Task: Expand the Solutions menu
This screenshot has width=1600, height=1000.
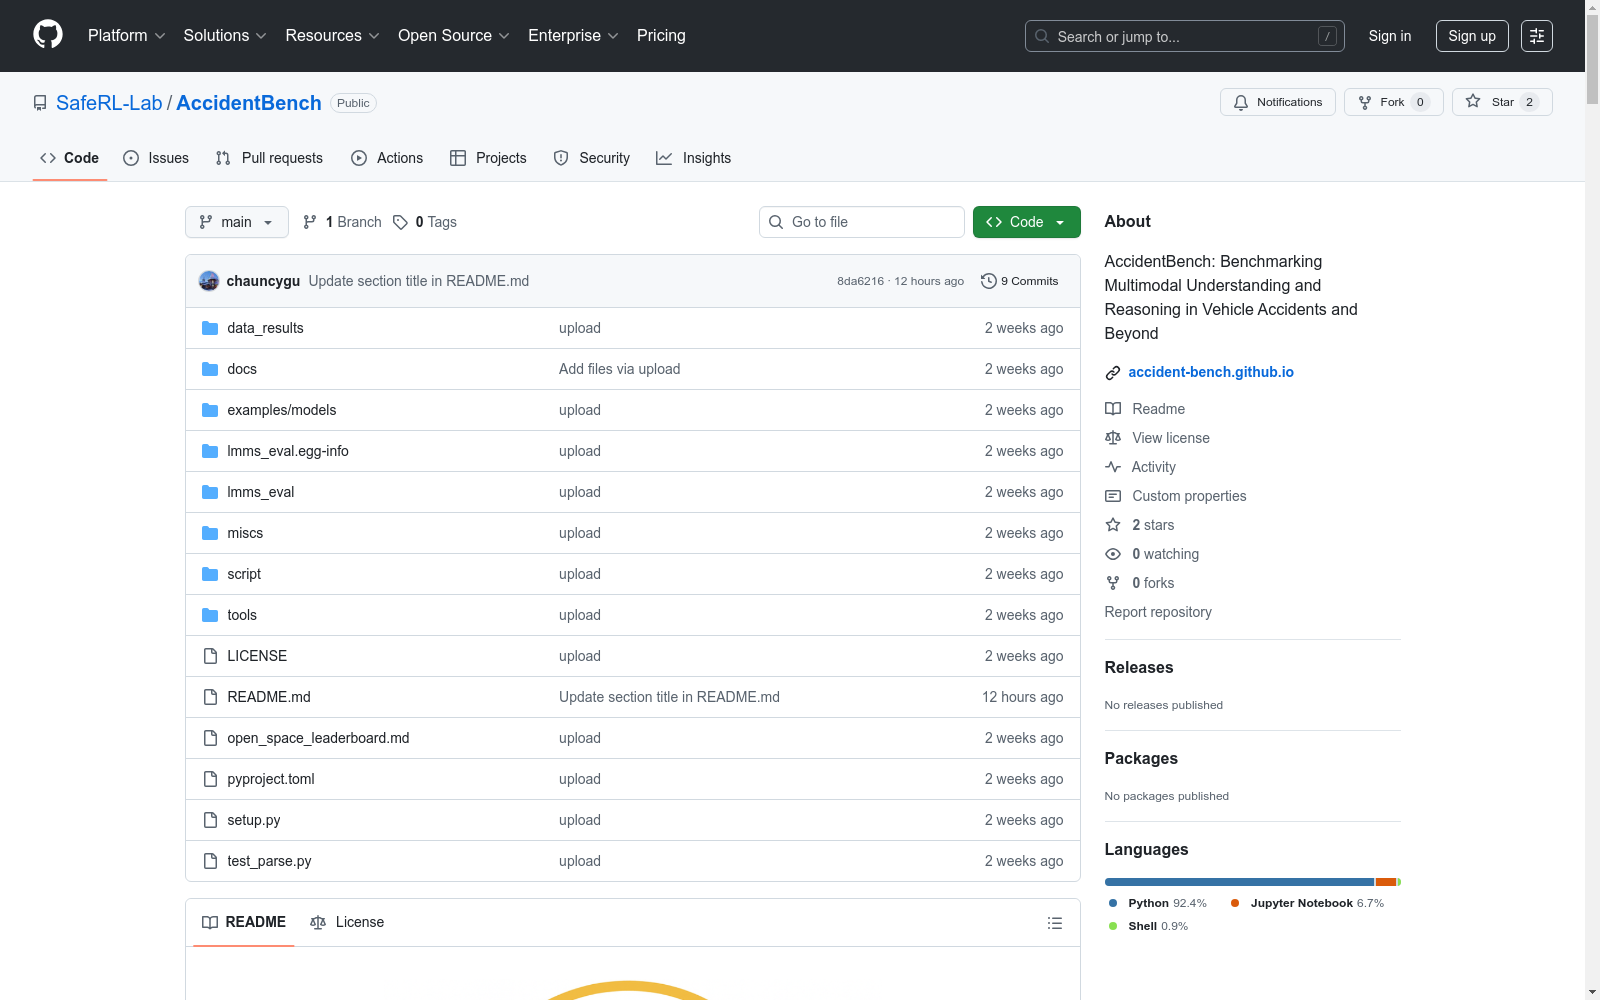Action: pos(225,36)
